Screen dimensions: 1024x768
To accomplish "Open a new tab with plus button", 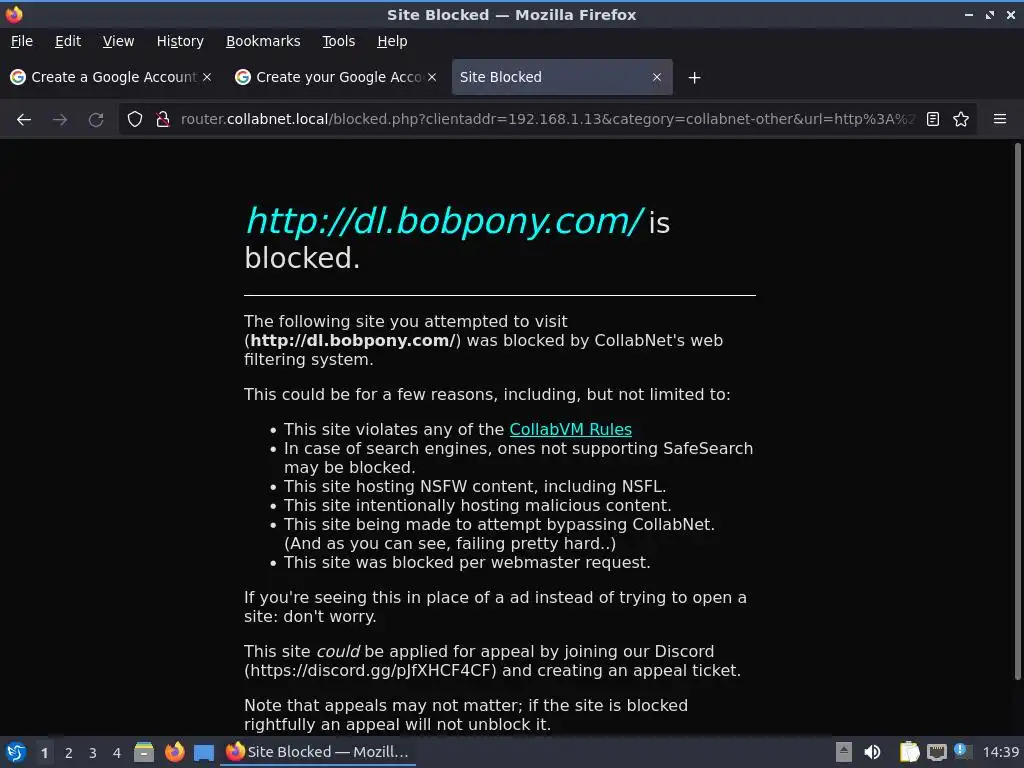I will 694,78.
